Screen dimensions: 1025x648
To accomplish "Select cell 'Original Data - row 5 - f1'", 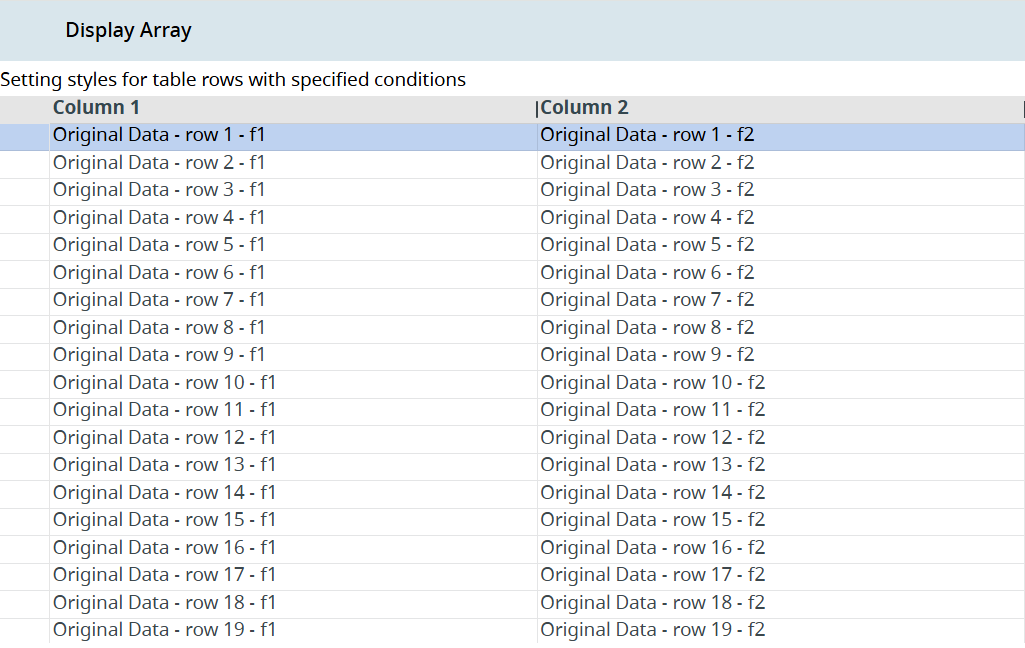I will (x=159, y=245).
